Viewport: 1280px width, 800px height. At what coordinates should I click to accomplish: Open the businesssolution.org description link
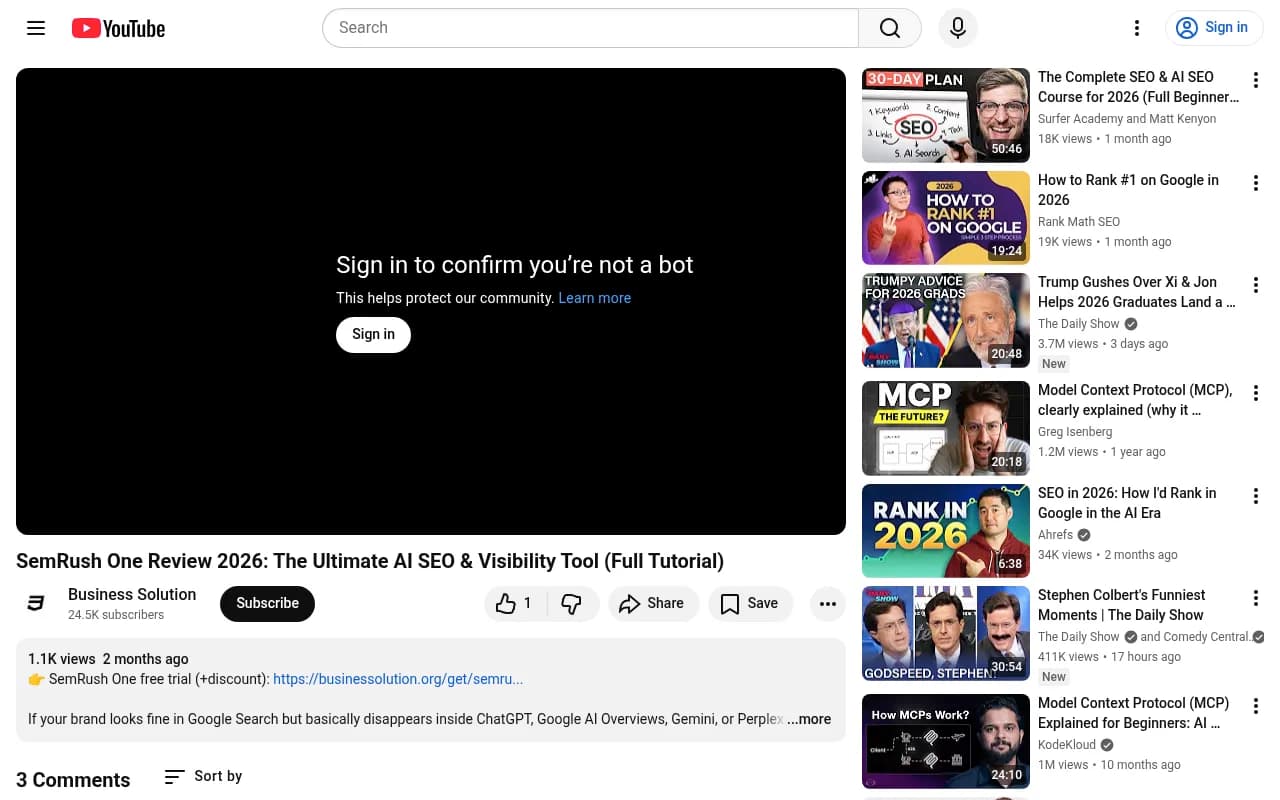398,679
